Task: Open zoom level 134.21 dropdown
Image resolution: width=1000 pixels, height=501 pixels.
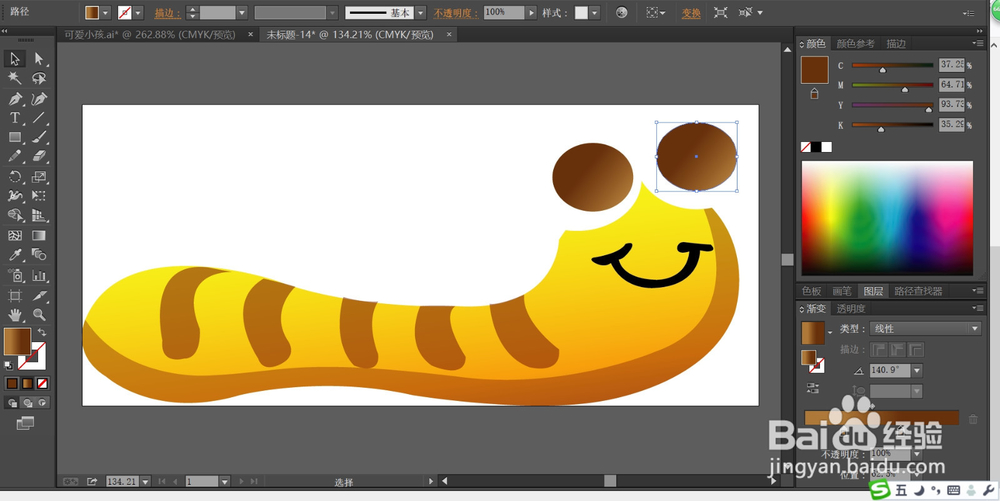Action: point(145,482)
